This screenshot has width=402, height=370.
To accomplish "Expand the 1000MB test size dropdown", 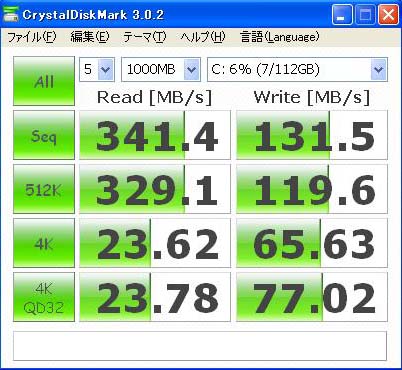I will coord(161,69).
